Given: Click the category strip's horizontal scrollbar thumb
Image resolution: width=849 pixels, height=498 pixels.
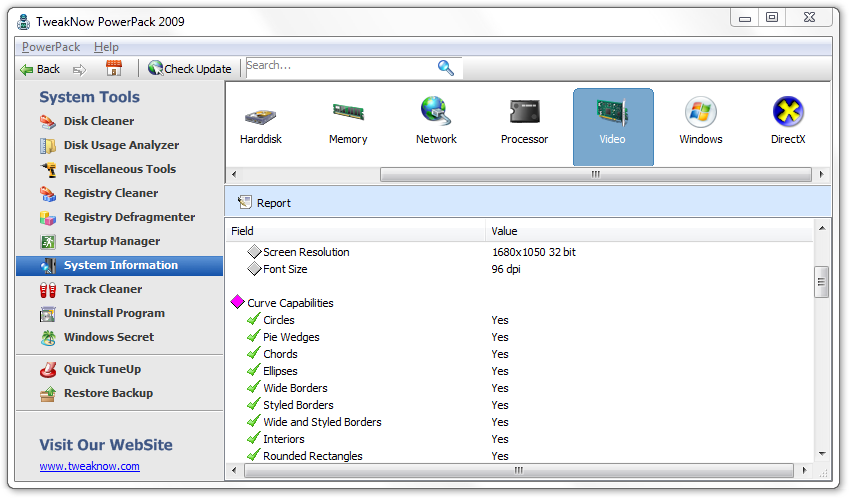Looking at the screenshot, I should pos(596,174).
